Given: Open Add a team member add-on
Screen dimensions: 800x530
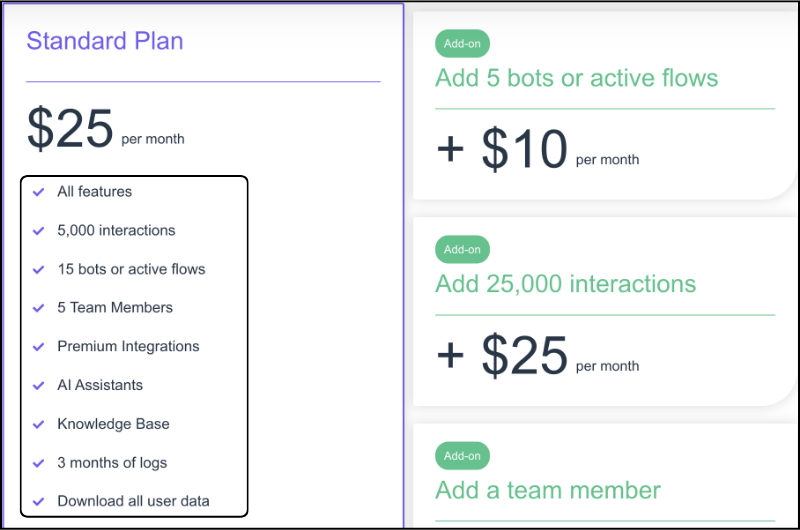Looking at the screenshot, I should point(548,490).
